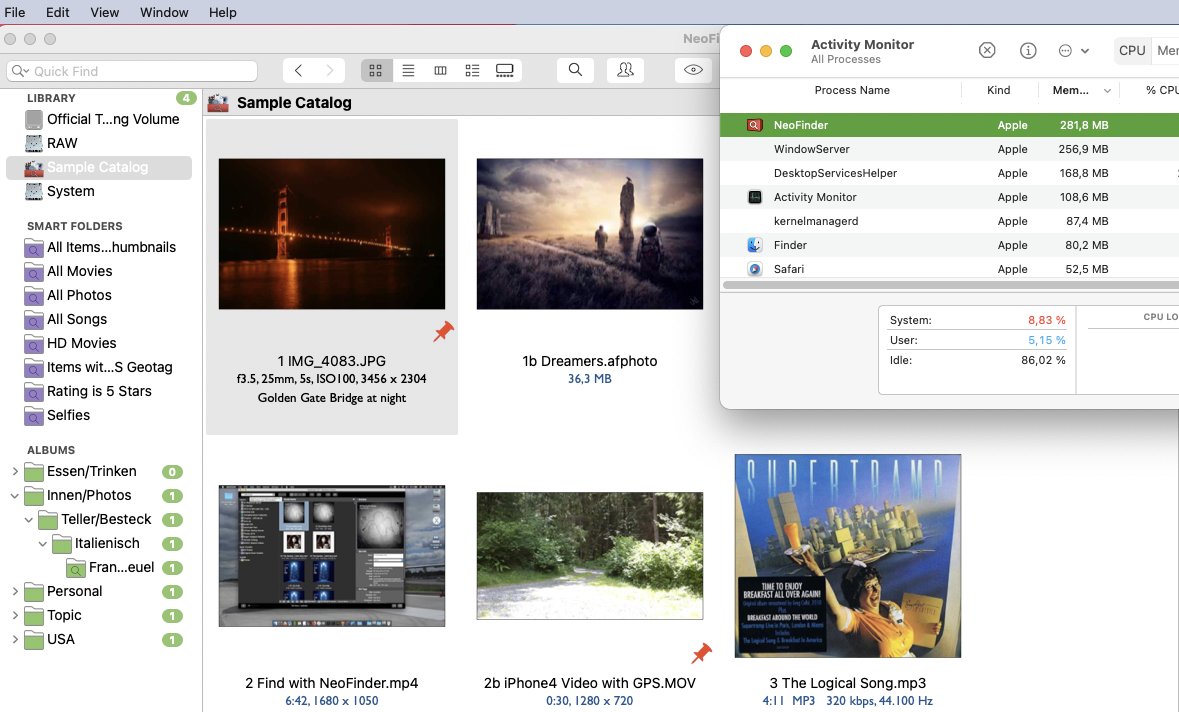
Task: Select the NeoFinder process row
Action: (x=949, y=125)
